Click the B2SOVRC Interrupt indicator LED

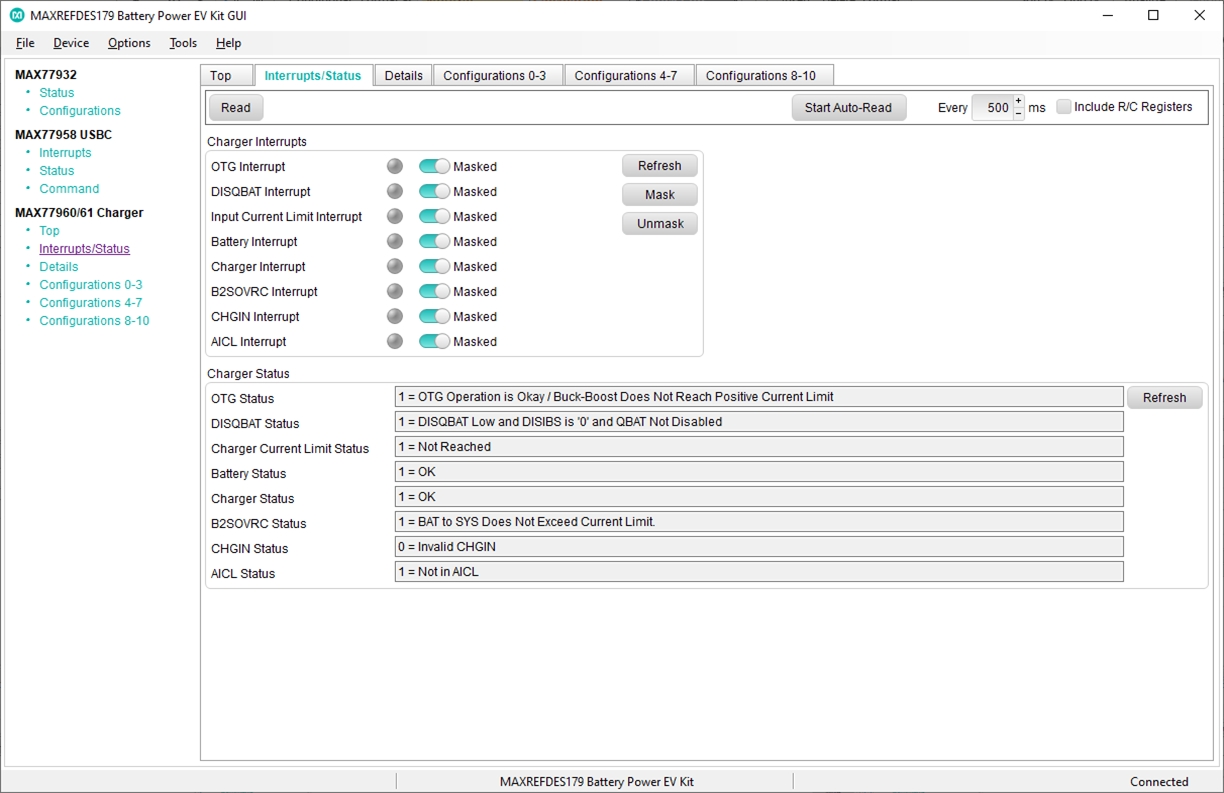tap(395, 291)
